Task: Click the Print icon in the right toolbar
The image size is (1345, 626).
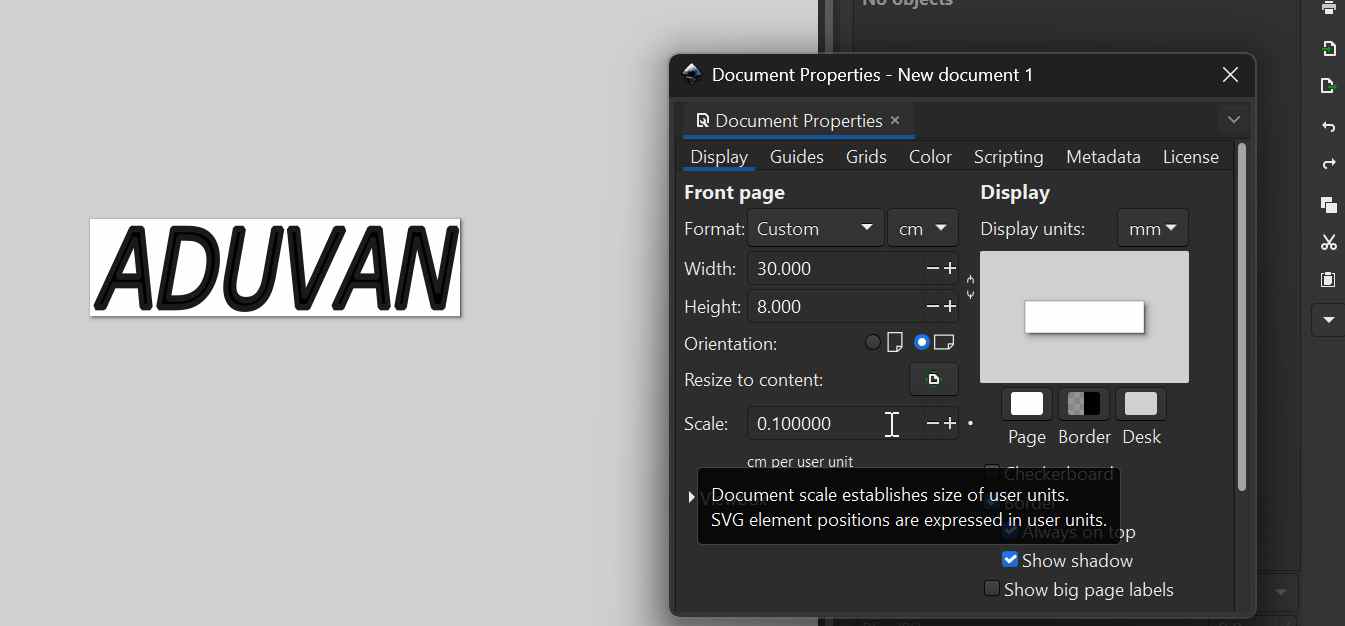Action: (x=1329, y=8)
